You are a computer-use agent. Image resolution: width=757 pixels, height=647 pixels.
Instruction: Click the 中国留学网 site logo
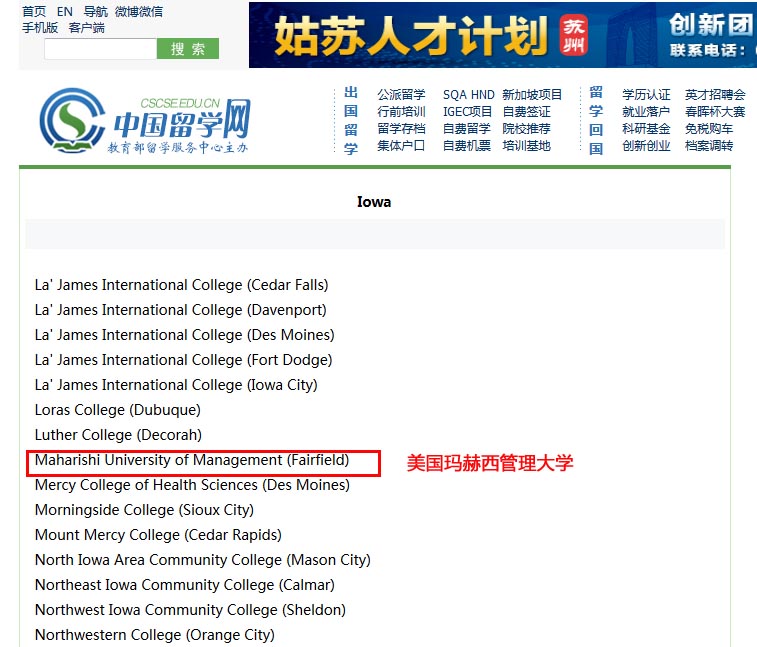click(145, 121)
